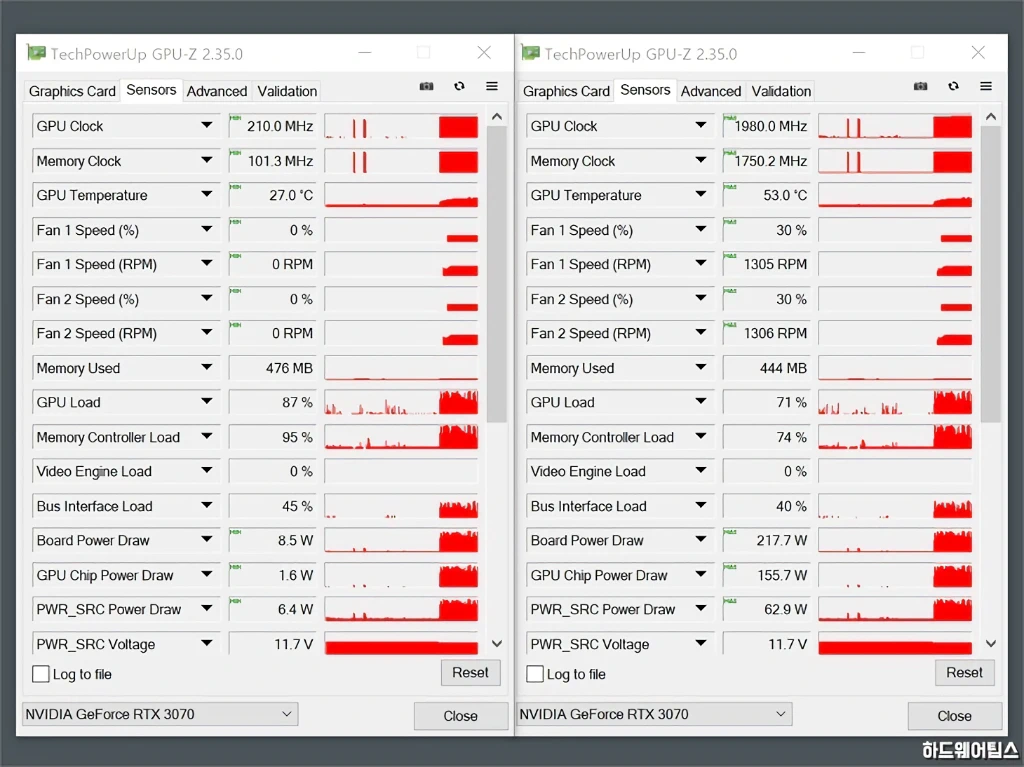Viewport: 1024px width, 767px height.
Task: Click the 1980.0 MHz GPU Clock value
Action: [x=771, y=126]
